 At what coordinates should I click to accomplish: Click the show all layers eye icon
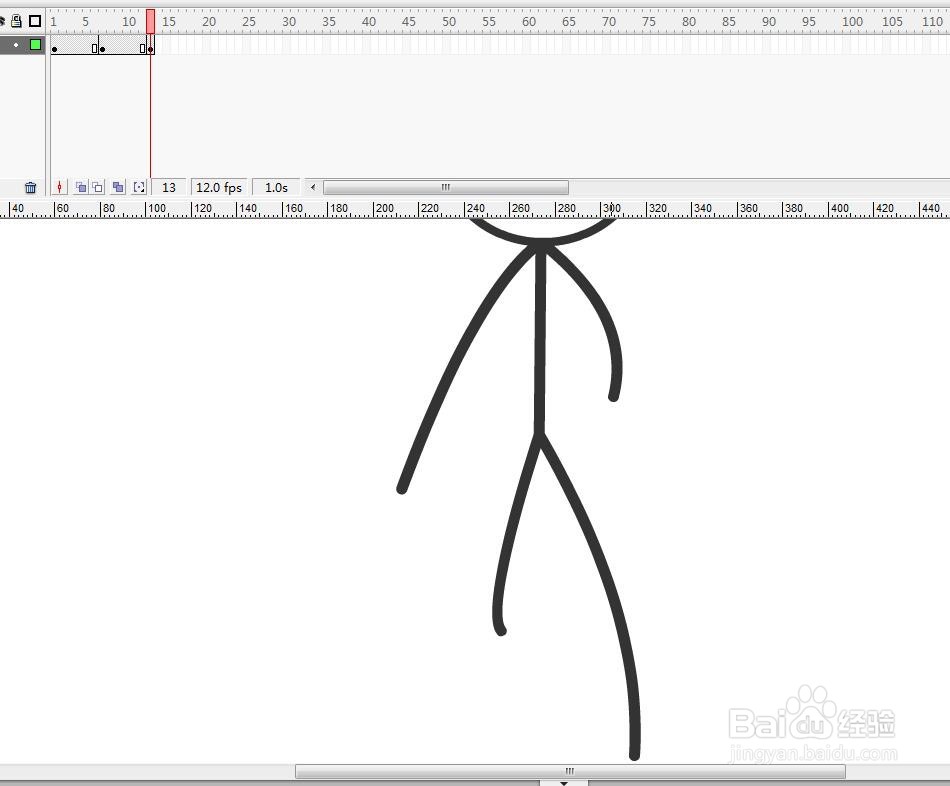[4, 21]
